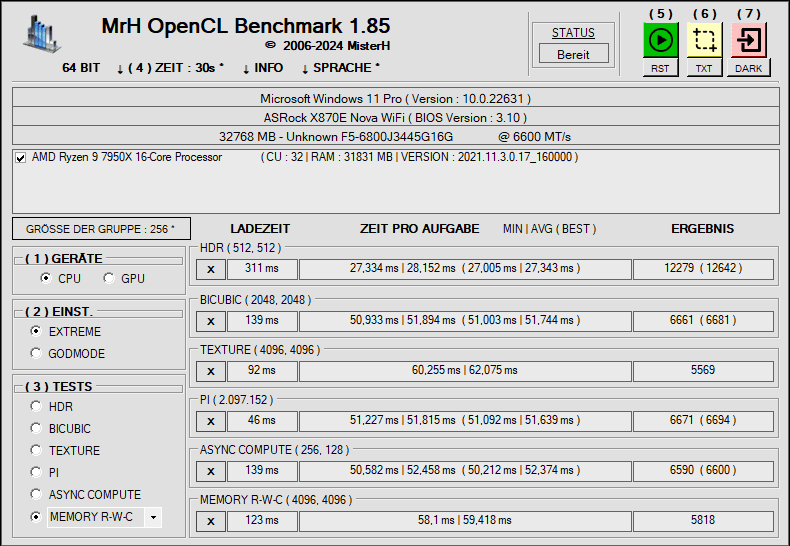This screenshot has width=790, height=546.
Task: Click GRÖSSE DER GRUPPE : 256 button
Action: tap(101, 229)
